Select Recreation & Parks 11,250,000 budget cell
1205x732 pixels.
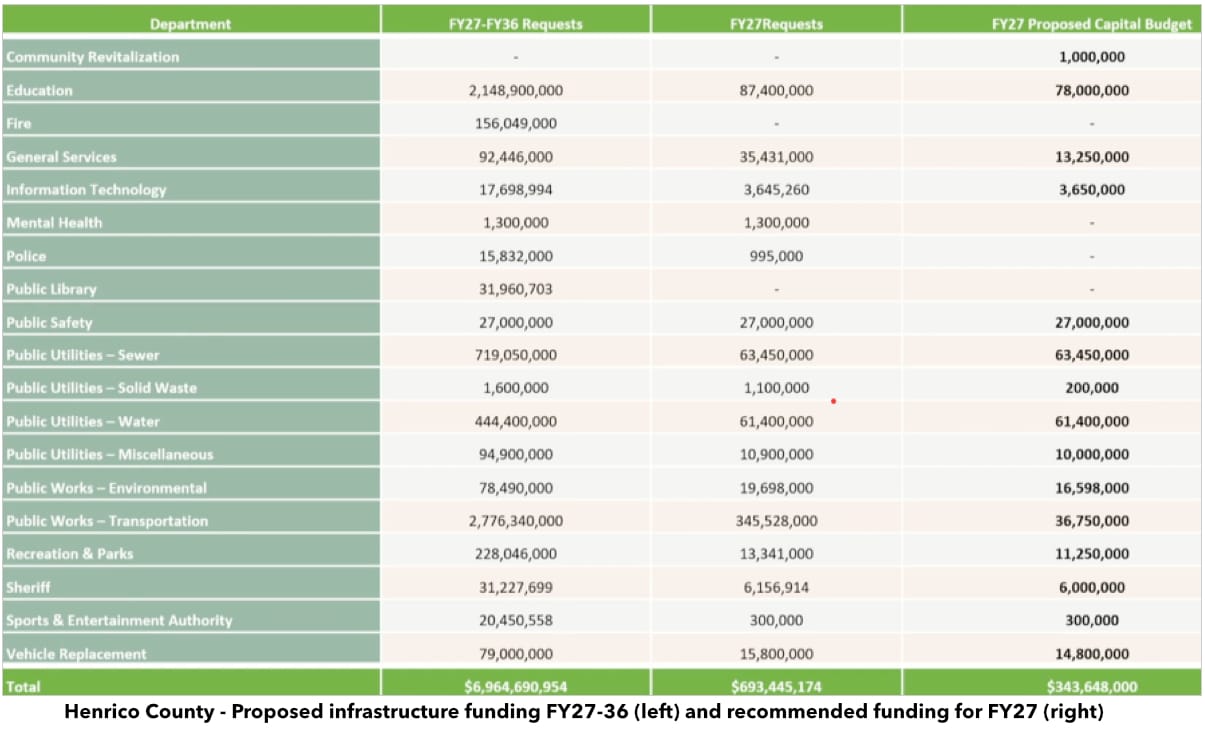[x=1091, y=554]
